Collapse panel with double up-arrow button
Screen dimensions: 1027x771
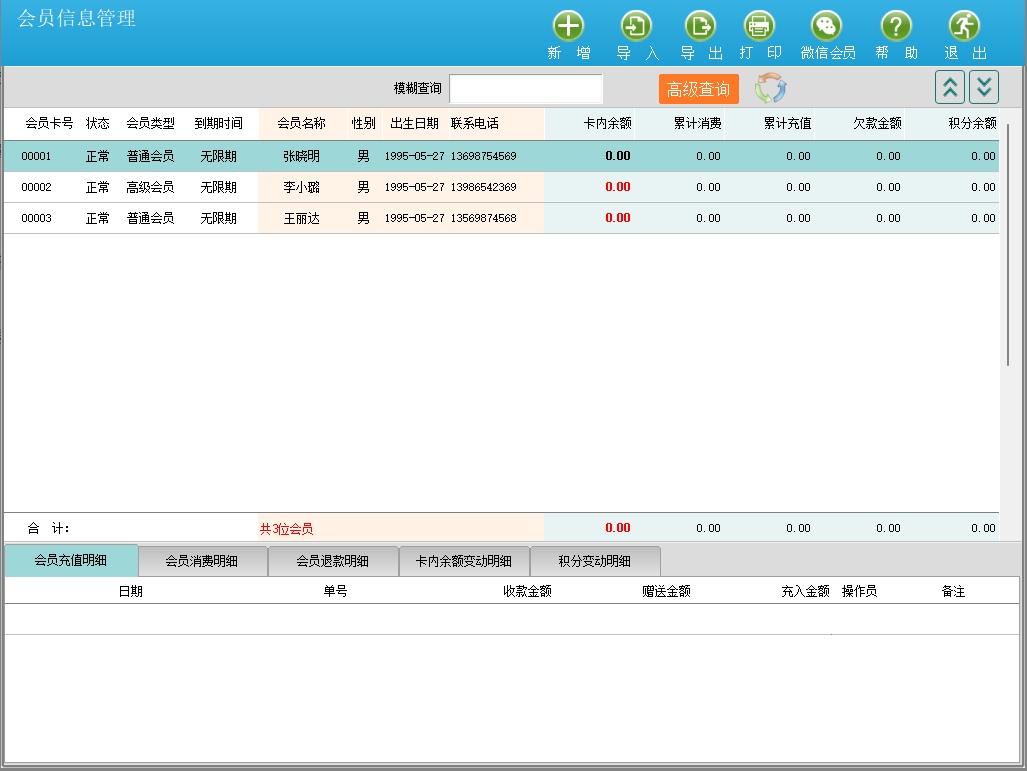950,88
